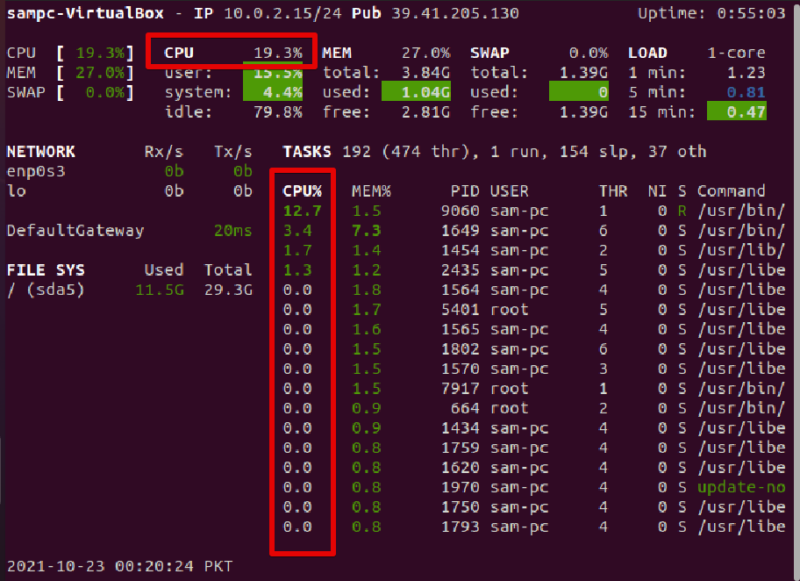The width and height of the screenshot is (800, 581).
Task: Click the THR column header
Action: pos(612,191)
